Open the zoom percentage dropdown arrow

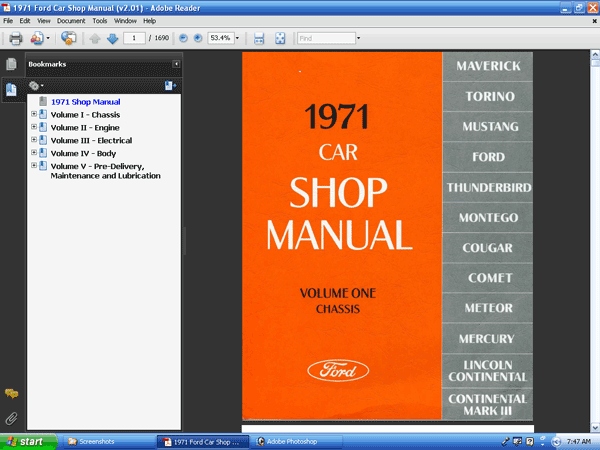click(x=237, y=38)
